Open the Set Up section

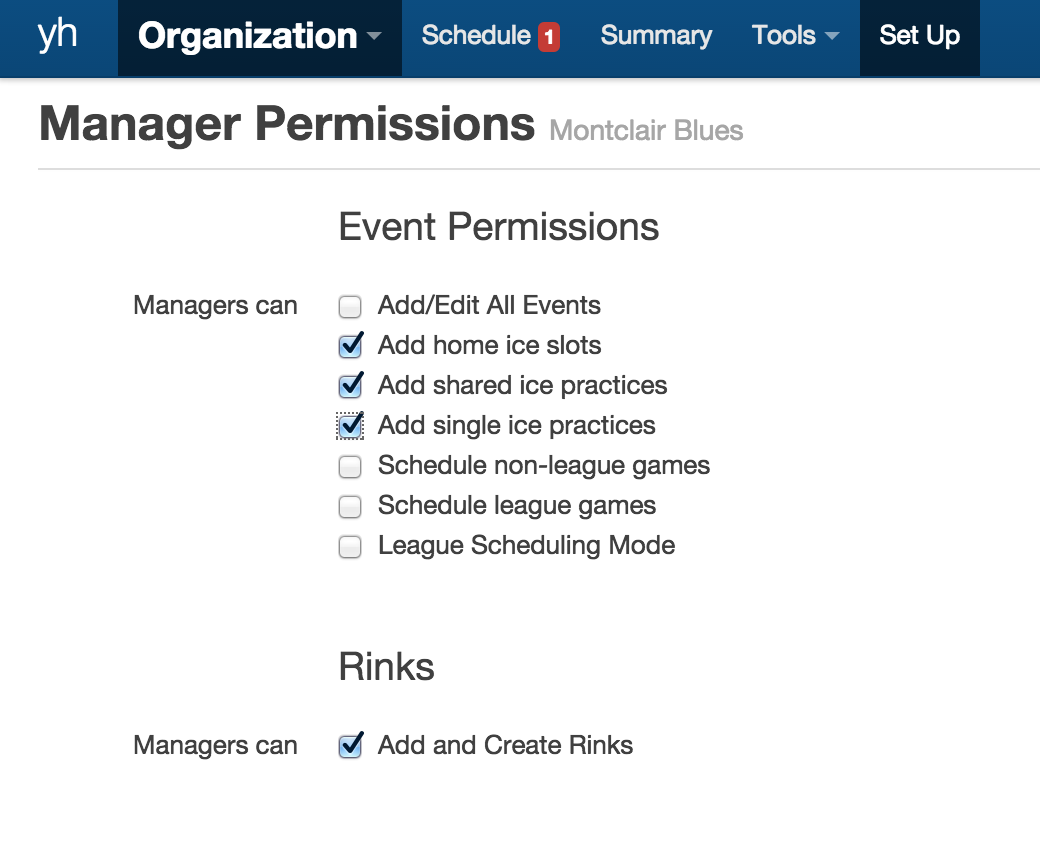[x=919, y=36]
